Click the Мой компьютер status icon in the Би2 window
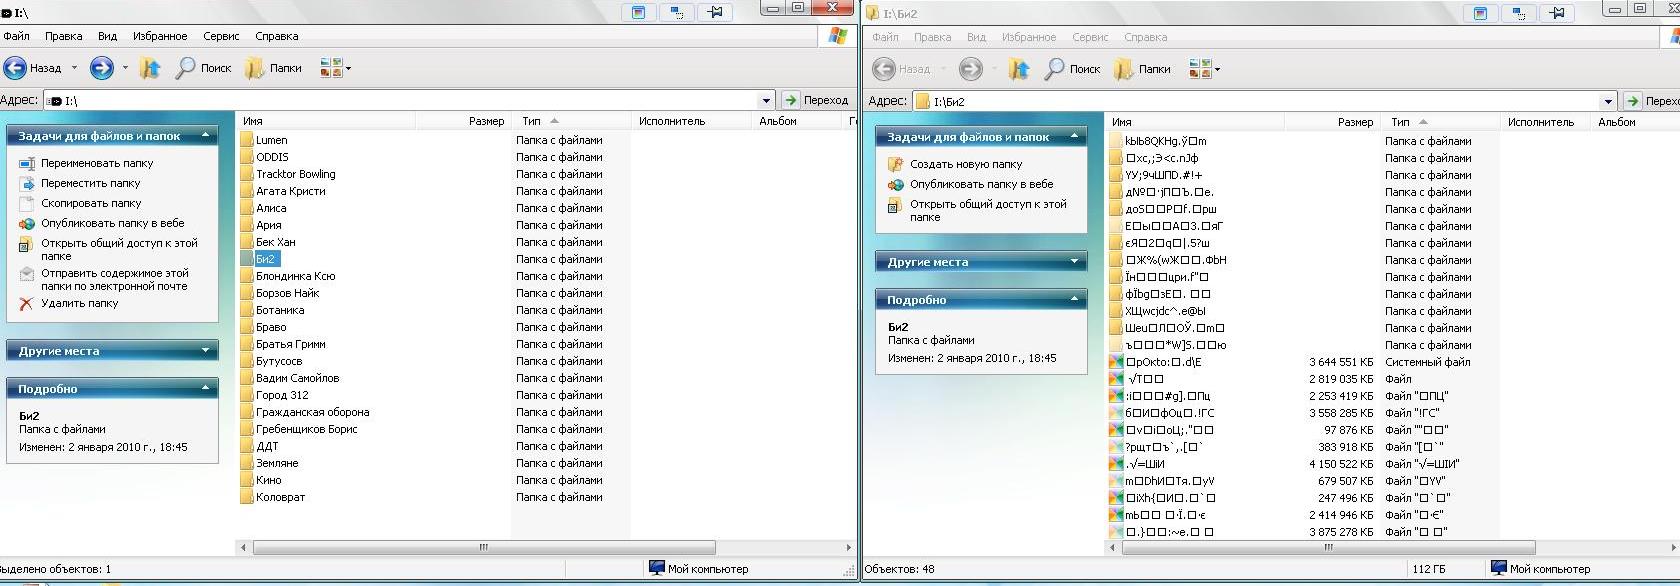Viewport: 1680px width, 586px height. 1499,568
